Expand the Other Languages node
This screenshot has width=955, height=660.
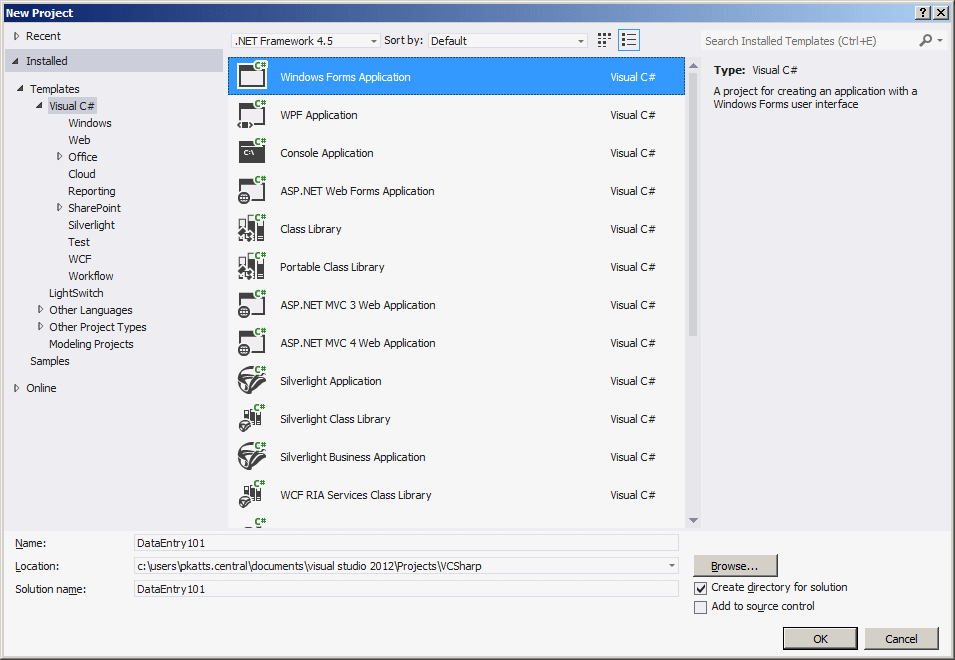(x=40, y=309)
